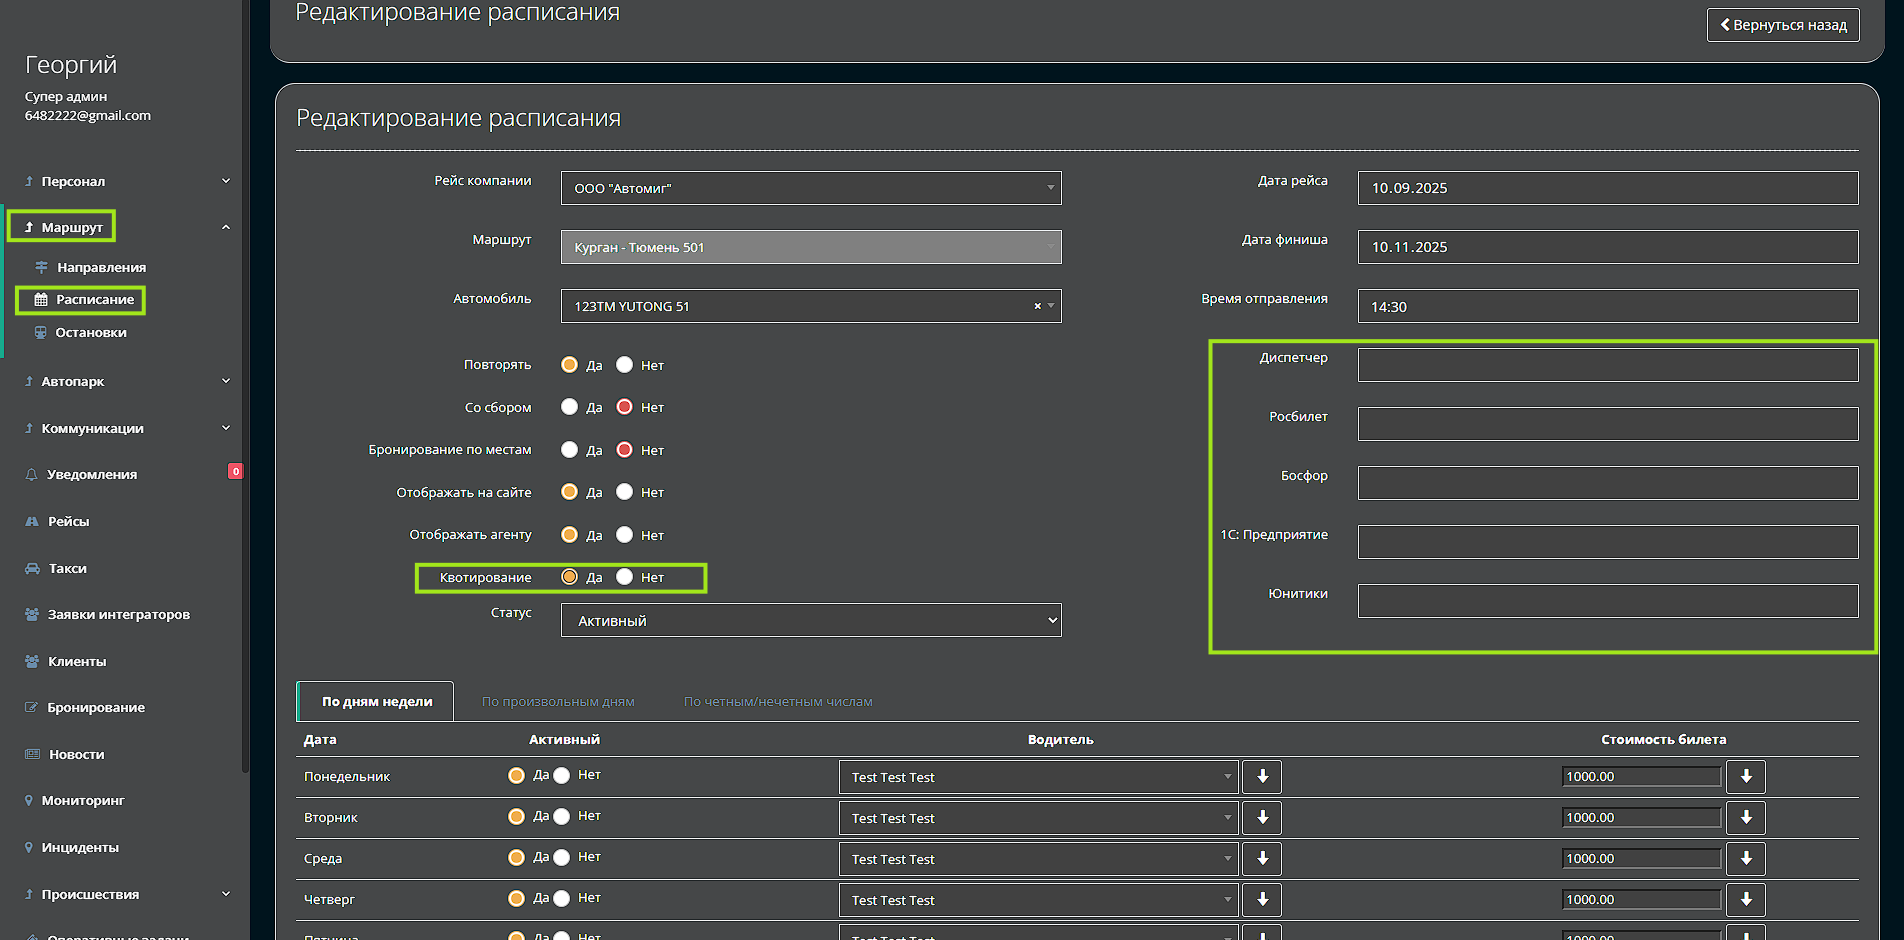Clear the selected vehicle with the × icon
This screenshot has width=1904, height=940.
[1037, 307]
